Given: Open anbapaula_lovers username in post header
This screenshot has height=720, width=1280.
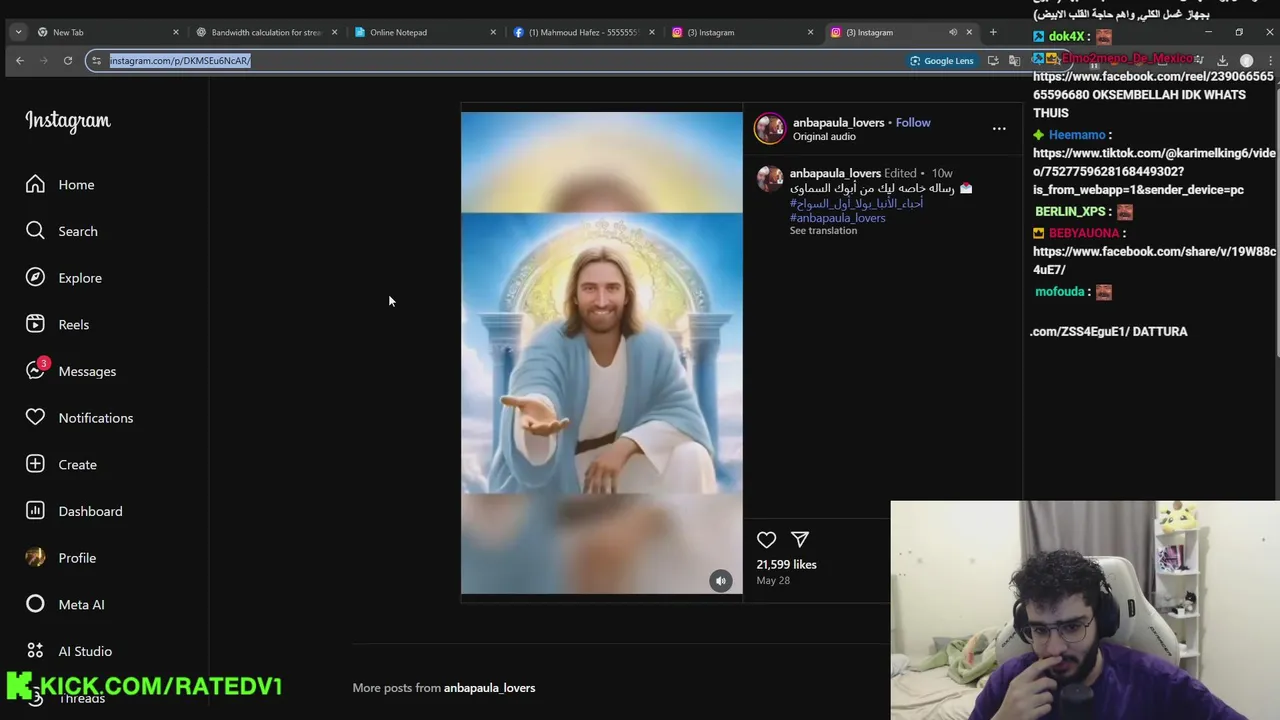Looking at the screenshot, I should [x=839, y=123].
